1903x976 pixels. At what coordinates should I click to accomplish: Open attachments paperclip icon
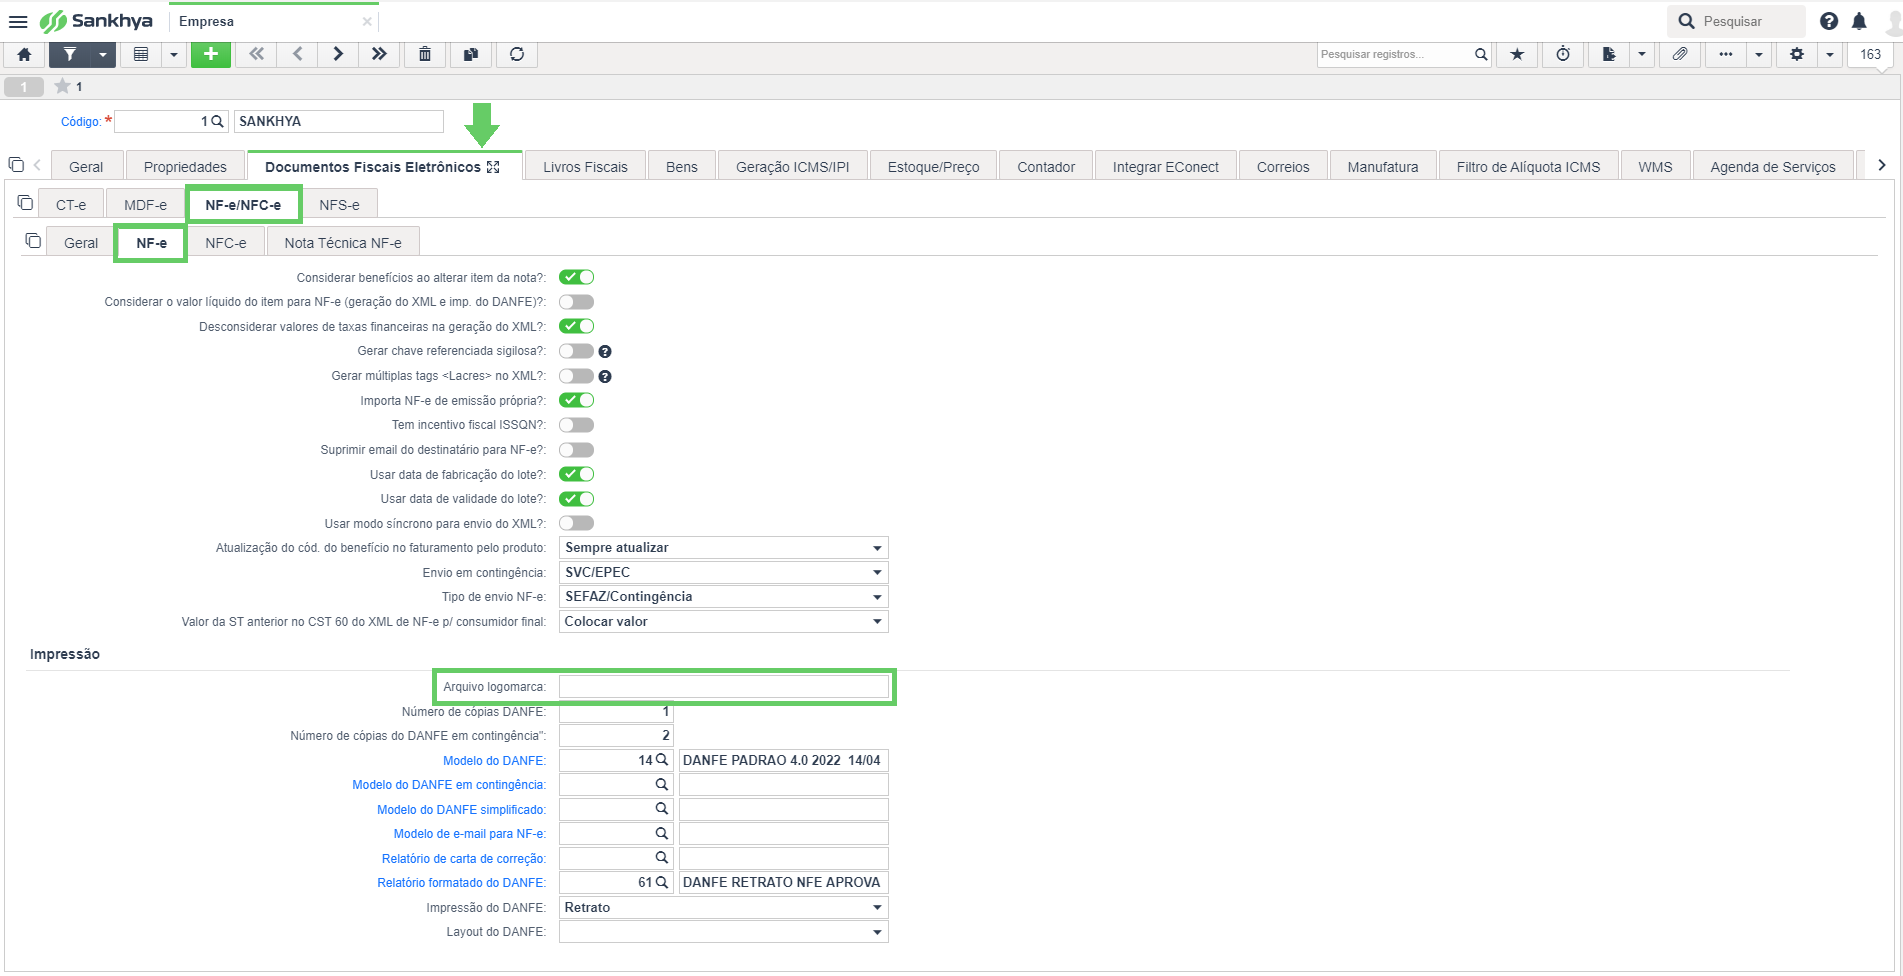[1680, 54]
